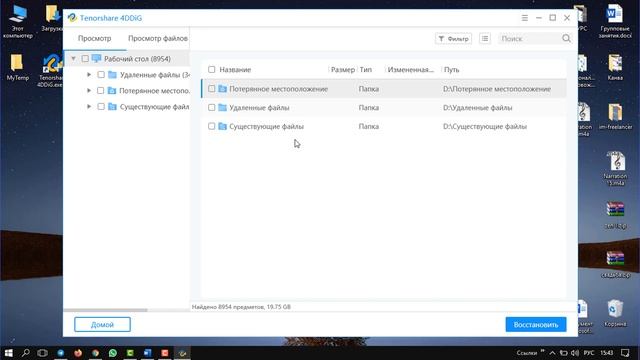Sort by the Измененная column header
This screenshot has width=640, height=360.
411,70
